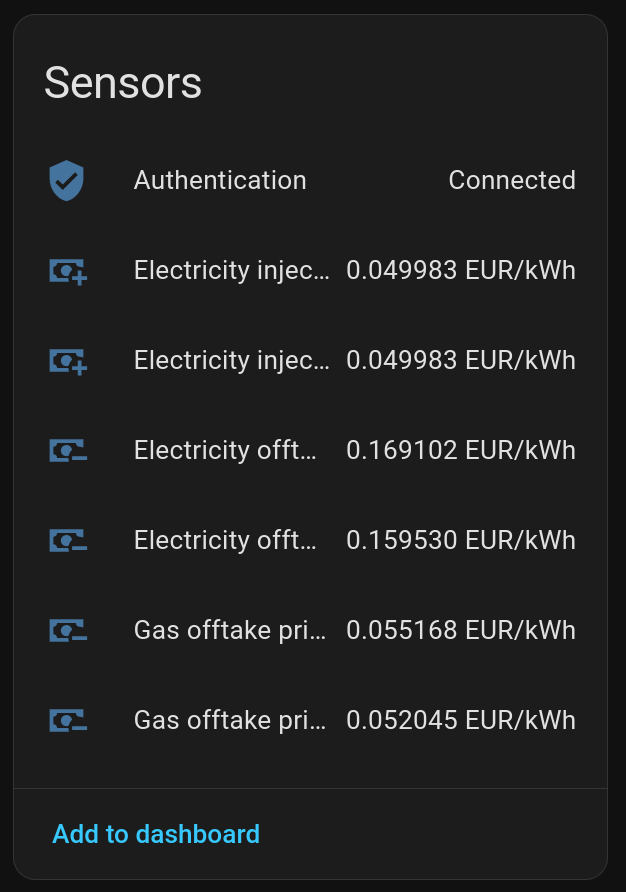The height and width of the screenshot is (892, 626).
Task: Click the 0.169102 EUR/kWh value
Action: coord(461,451)
